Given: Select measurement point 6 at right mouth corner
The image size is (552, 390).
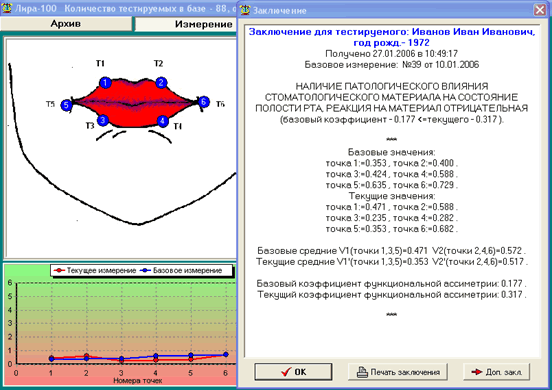Looking at the screenshot, I should pos(203,102).
